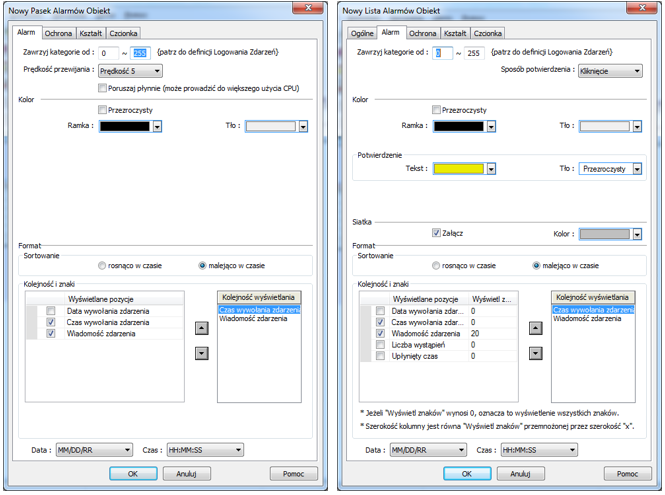Open Sposób potwierdzenia dropdown
Screen dimensions: 665x495
[x=610, y=71]
